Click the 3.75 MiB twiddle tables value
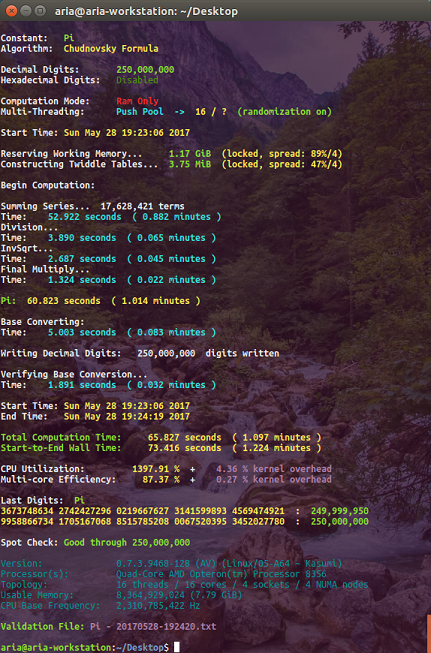This screenshot has height=653, width=431. [189, 164]
